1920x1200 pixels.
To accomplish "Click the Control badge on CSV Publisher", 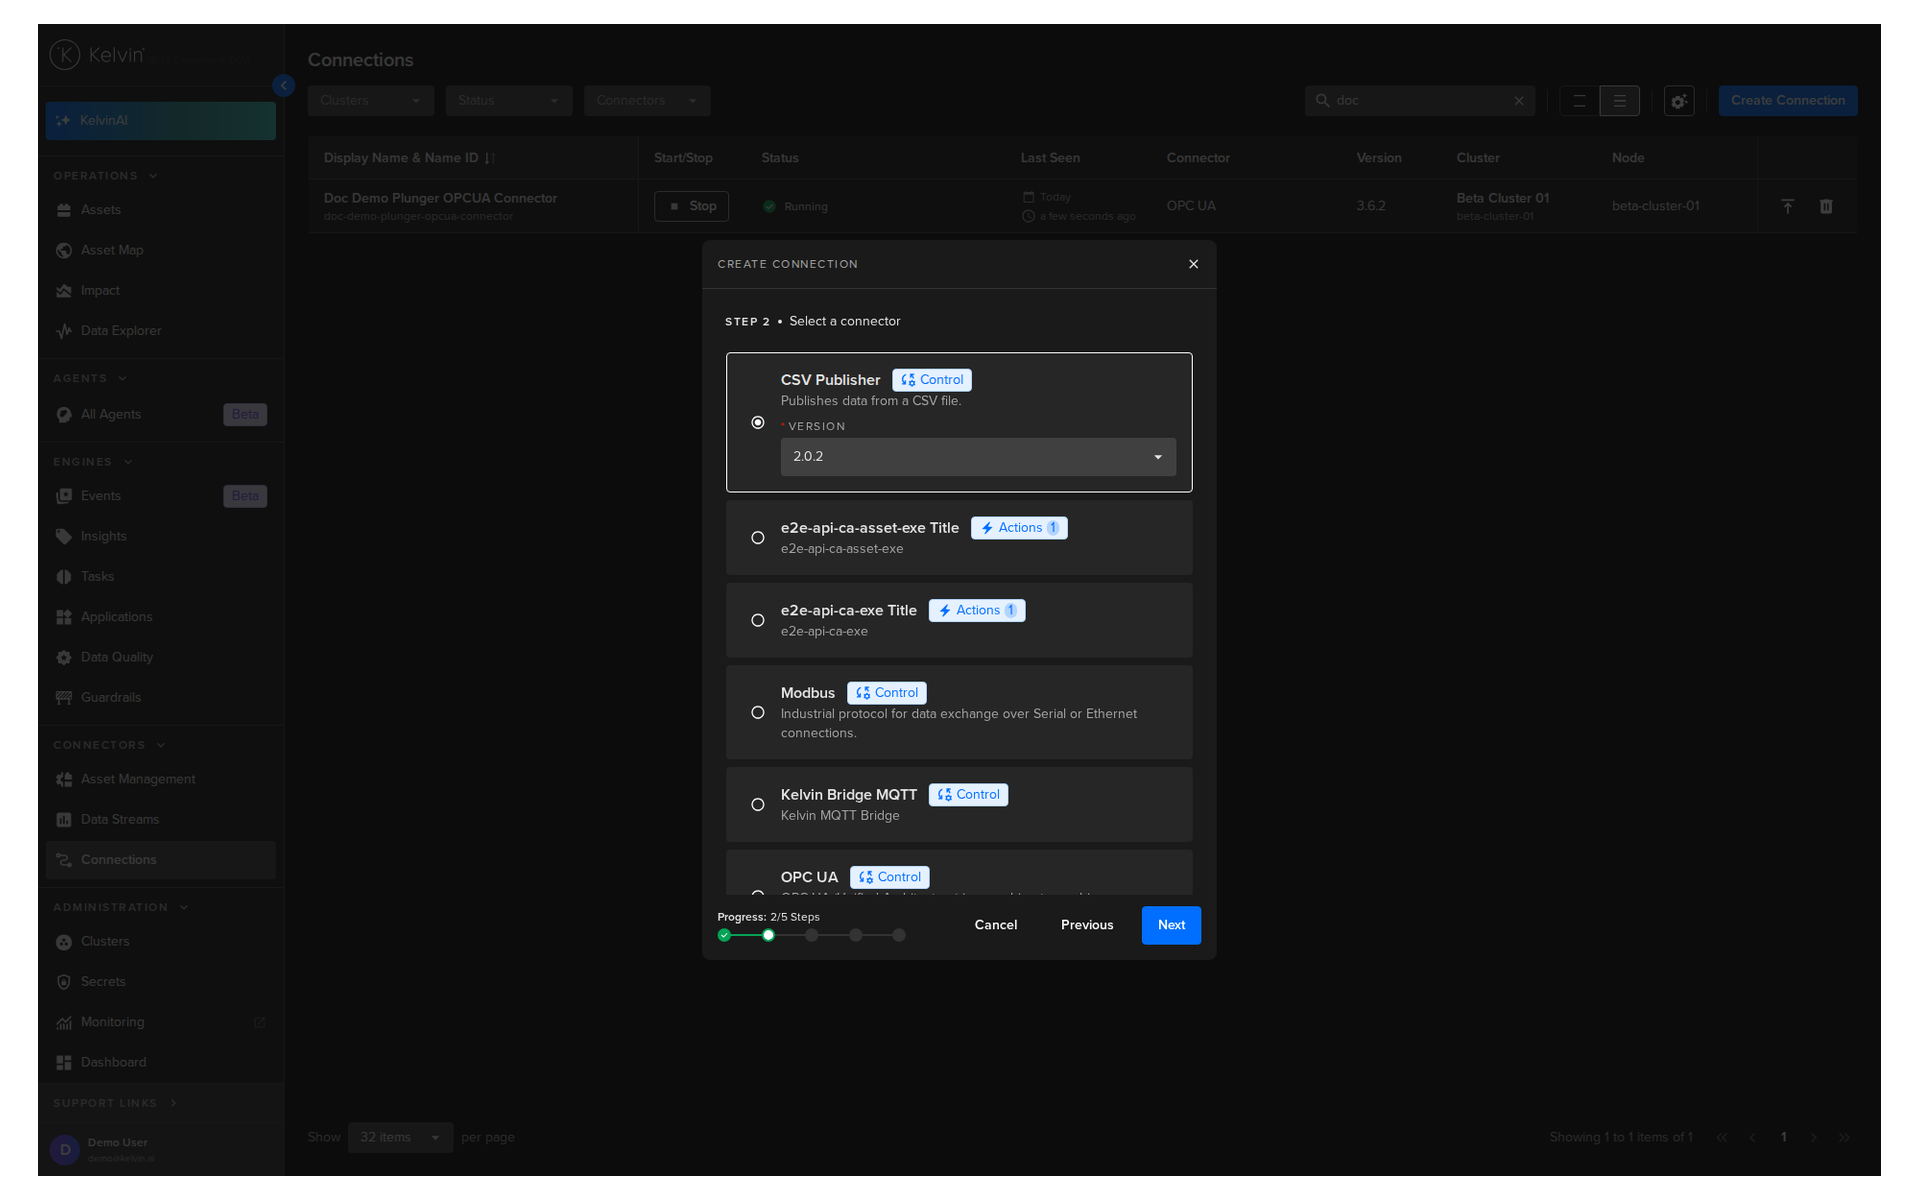I will point(932,380).
